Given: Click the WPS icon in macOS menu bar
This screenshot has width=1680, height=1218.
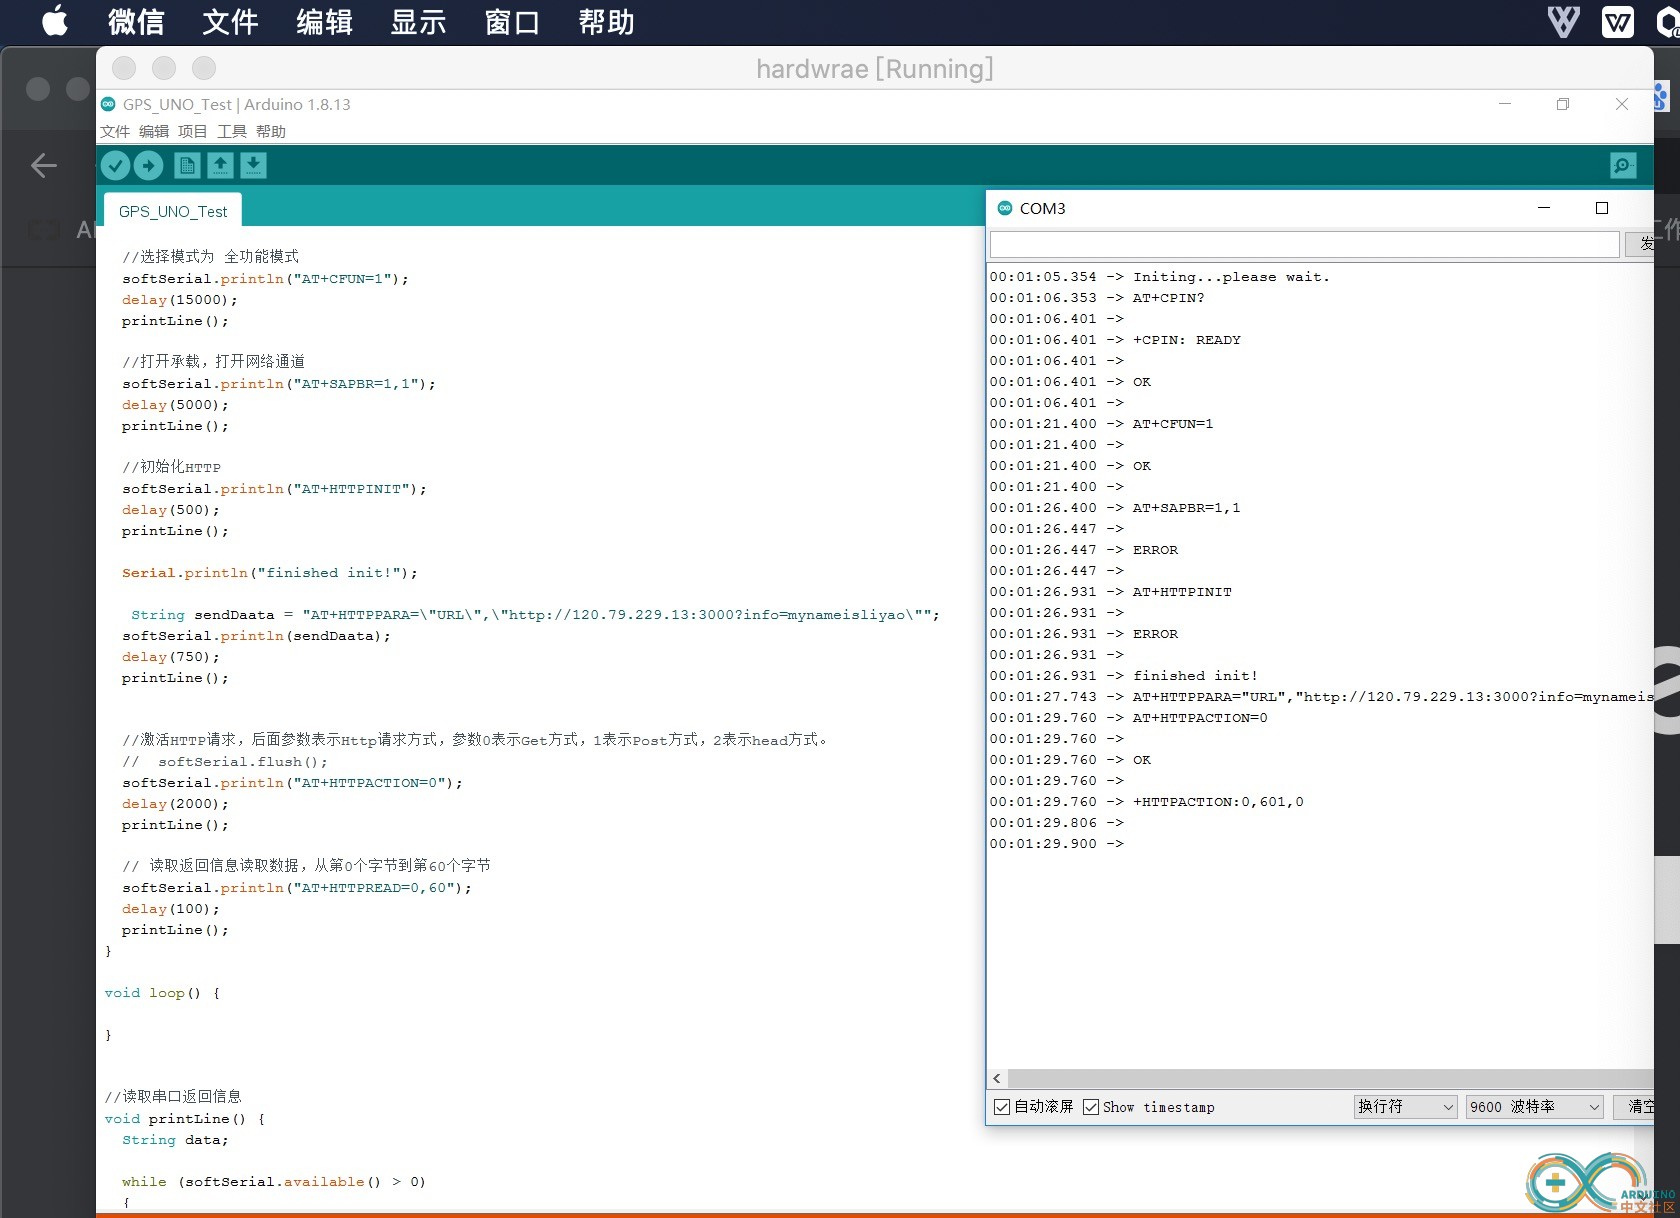Looking at the screenshot, I should (x=1618, y=21).
